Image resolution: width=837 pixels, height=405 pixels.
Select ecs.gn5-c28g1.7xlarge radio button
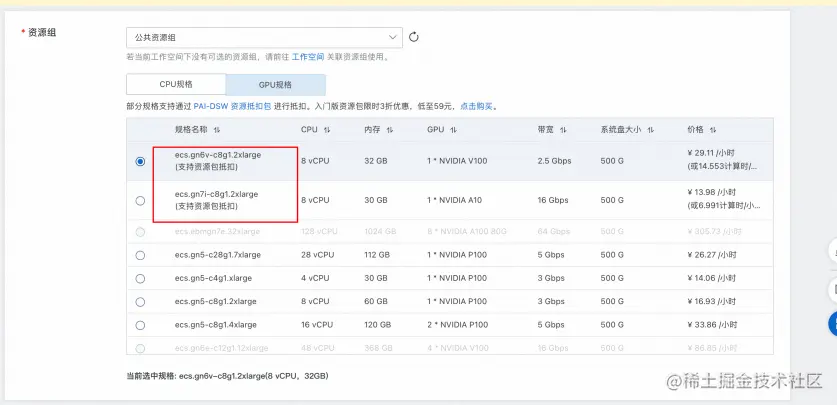[140, 255]
